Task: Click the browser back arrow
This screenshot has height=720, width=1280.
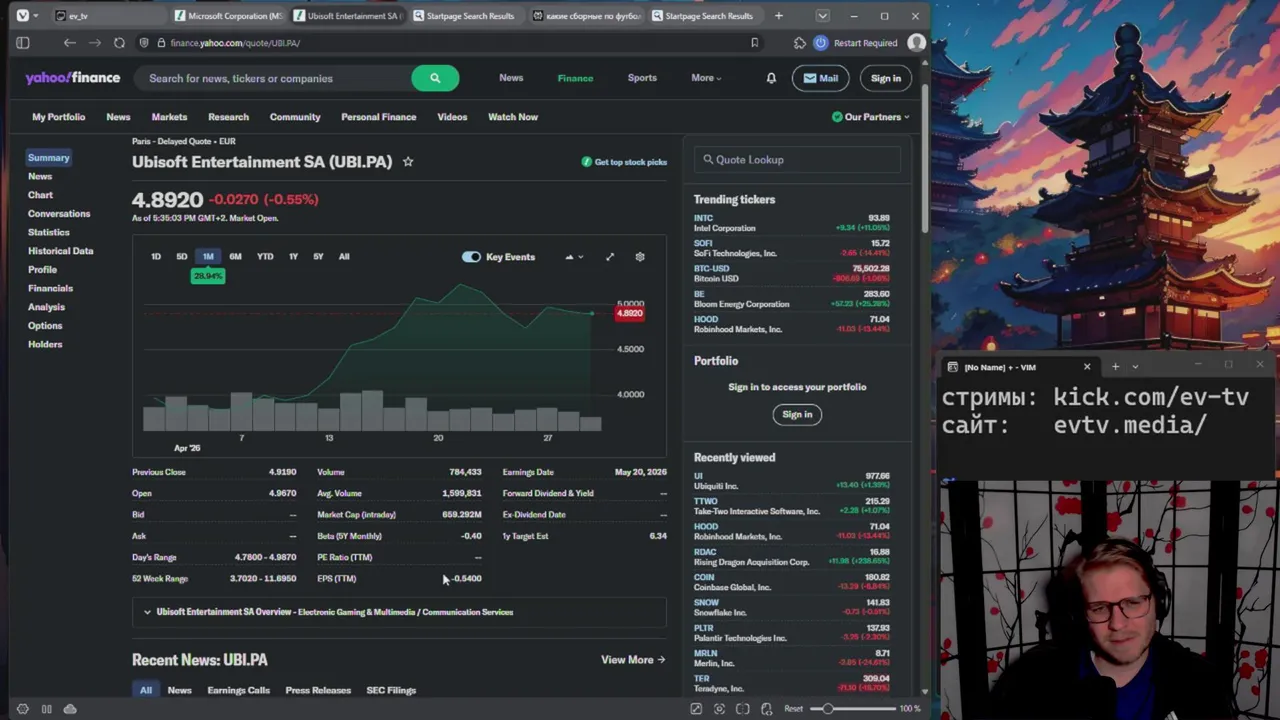Action: [69, 43]
